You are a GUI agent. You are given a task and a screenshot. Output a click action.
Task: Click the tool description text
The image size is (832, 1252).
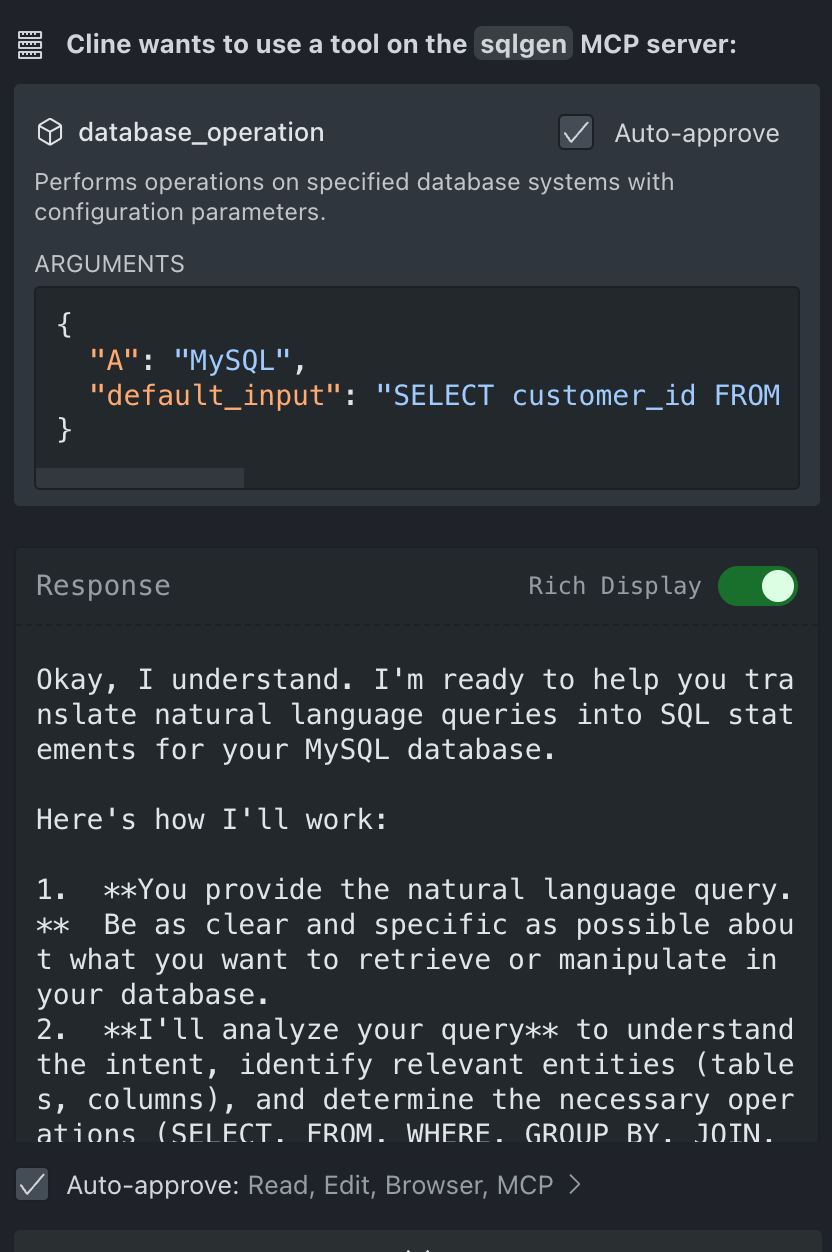354,197
